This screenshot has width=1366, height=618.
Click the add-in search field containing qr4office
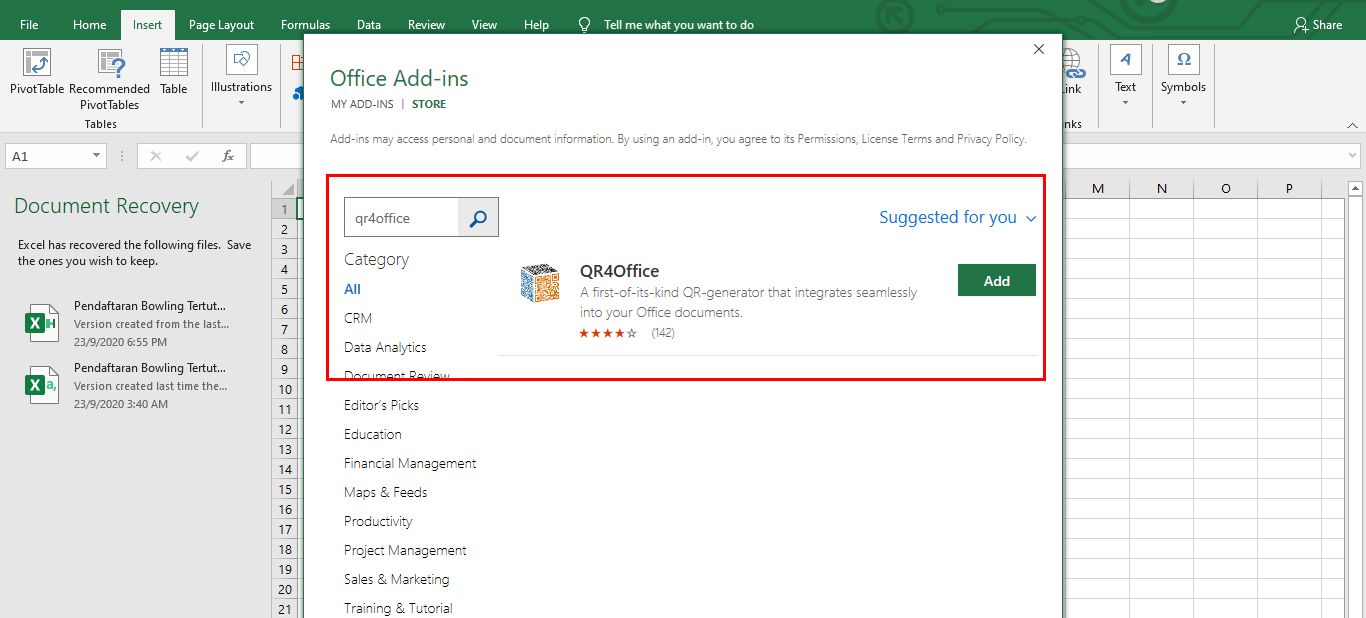401,217
